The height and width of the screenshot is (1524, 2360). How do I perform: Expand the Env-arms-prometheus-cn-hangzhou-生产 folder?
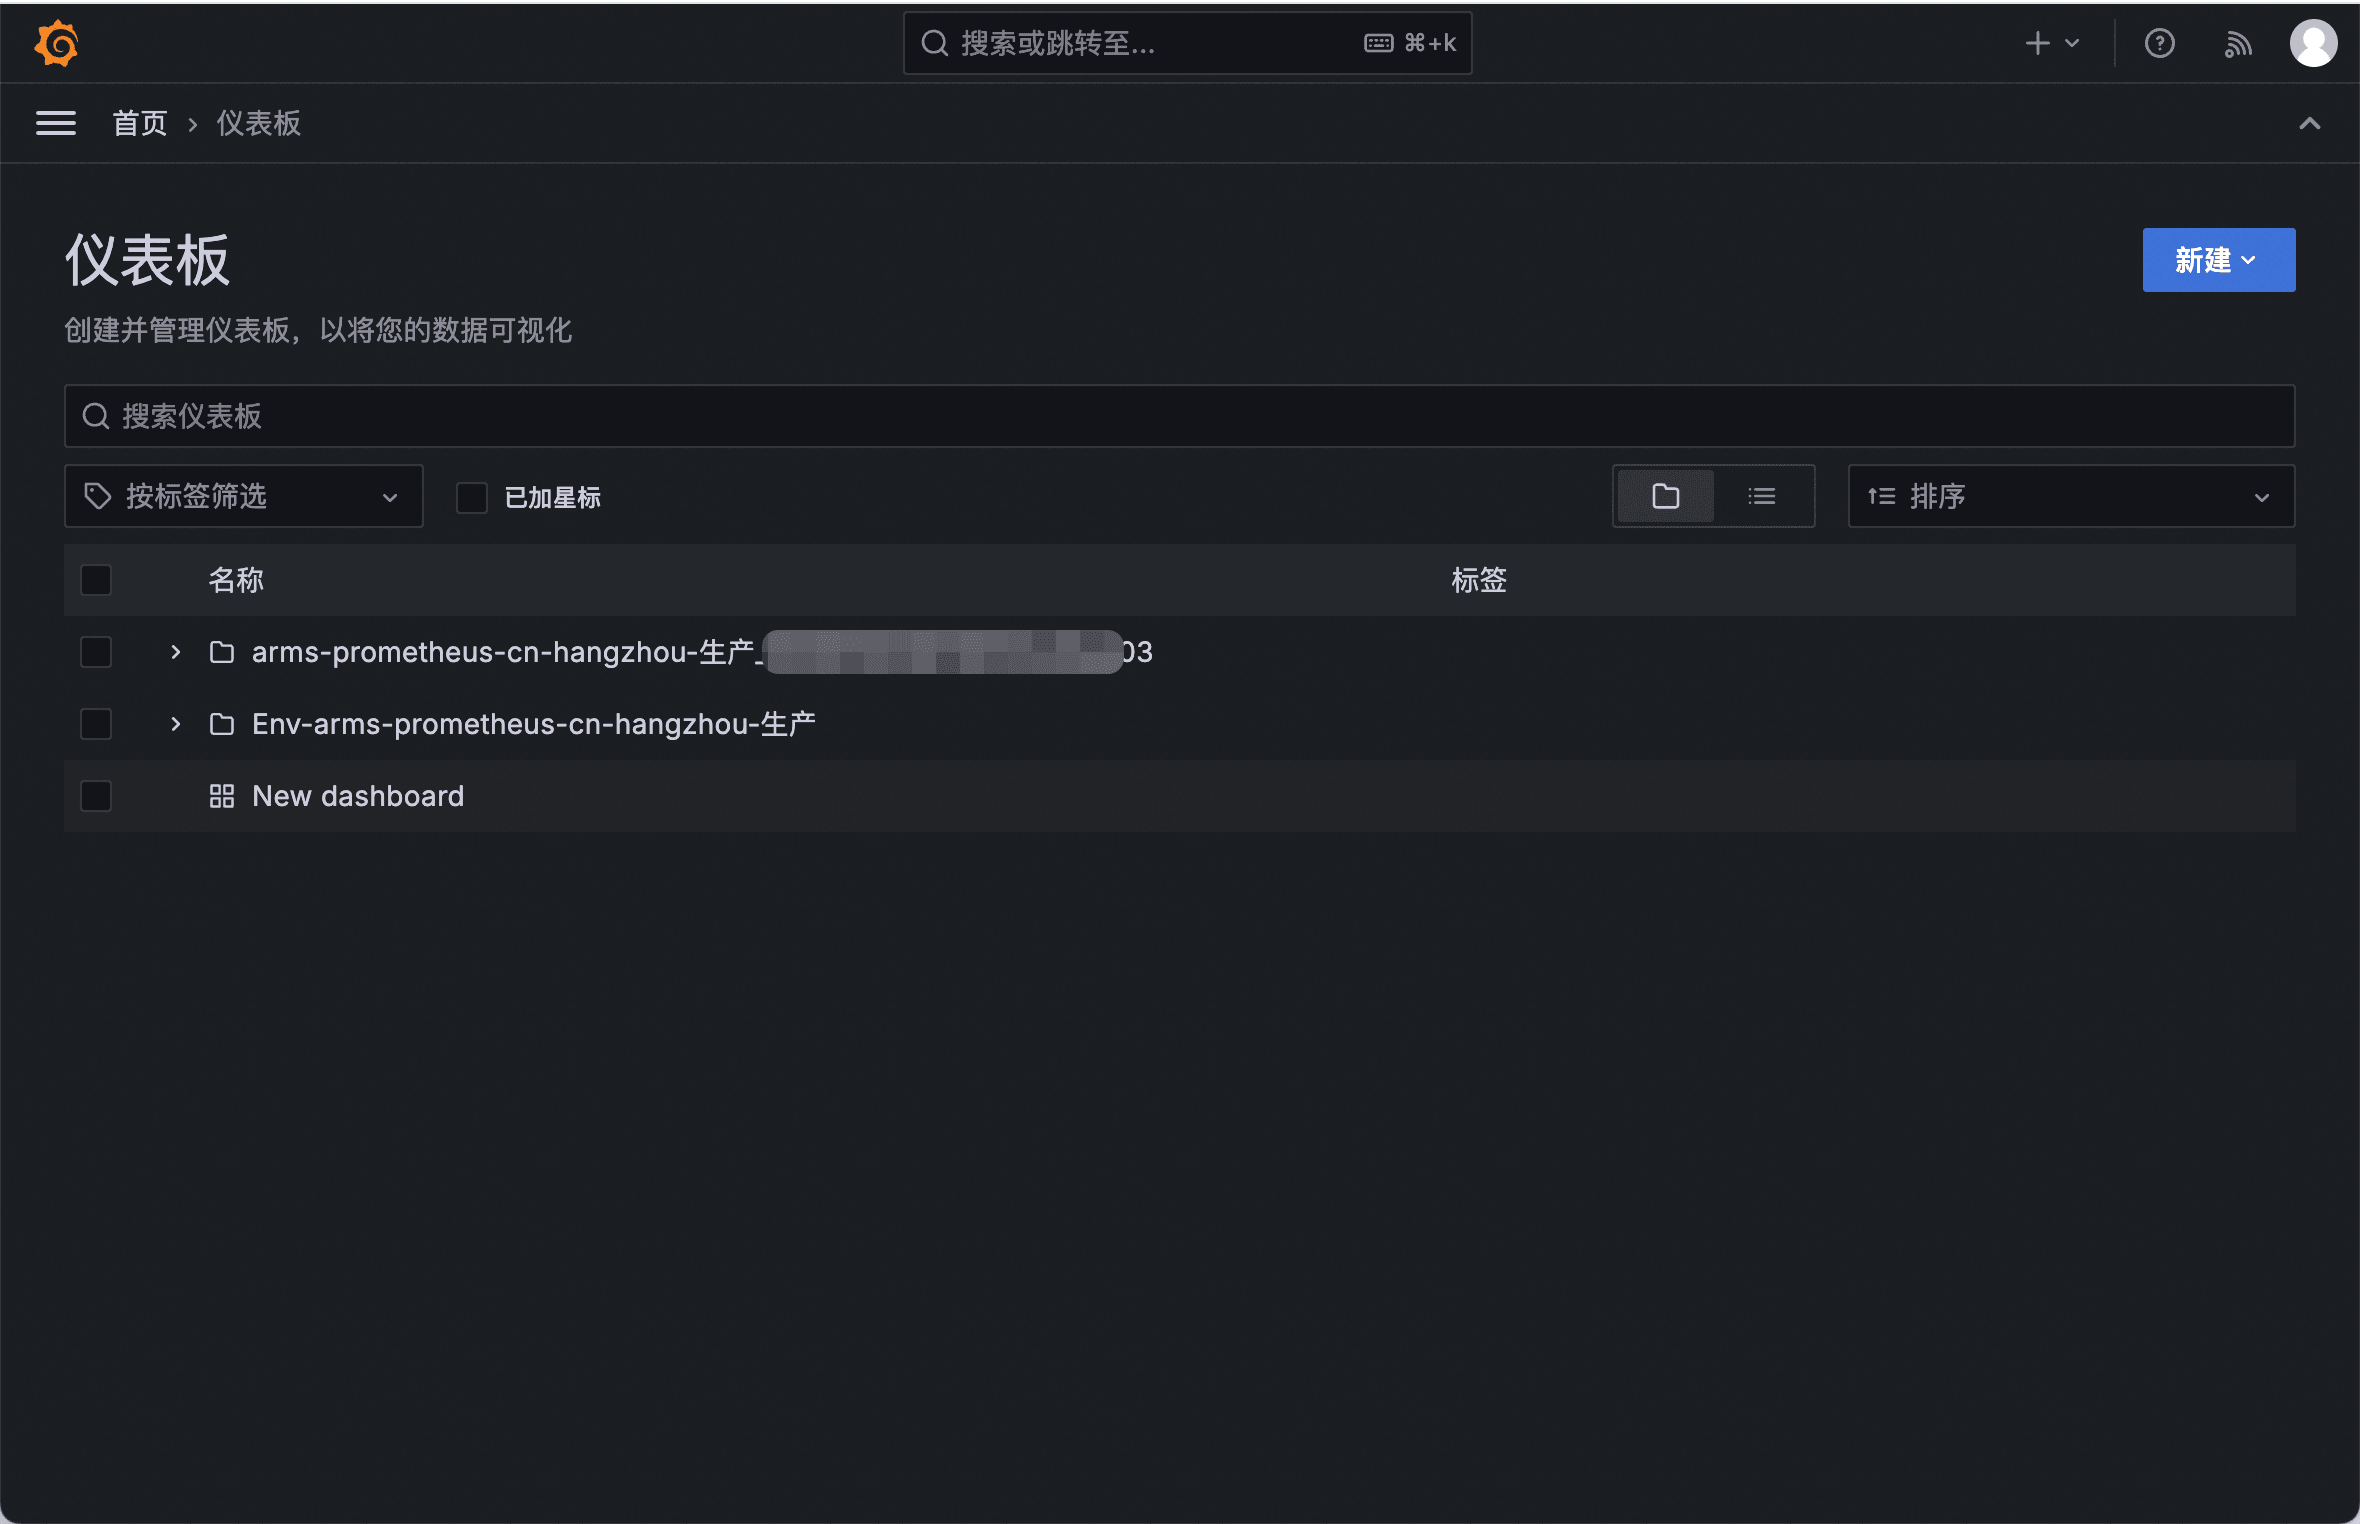[x=176, y=724]
